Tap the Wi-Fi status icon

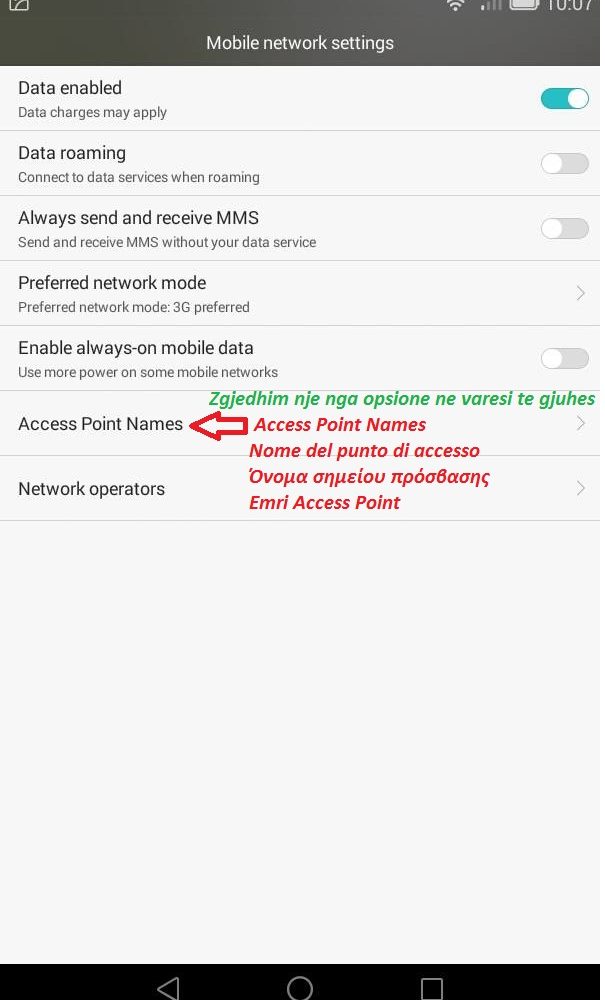[455, 6]
